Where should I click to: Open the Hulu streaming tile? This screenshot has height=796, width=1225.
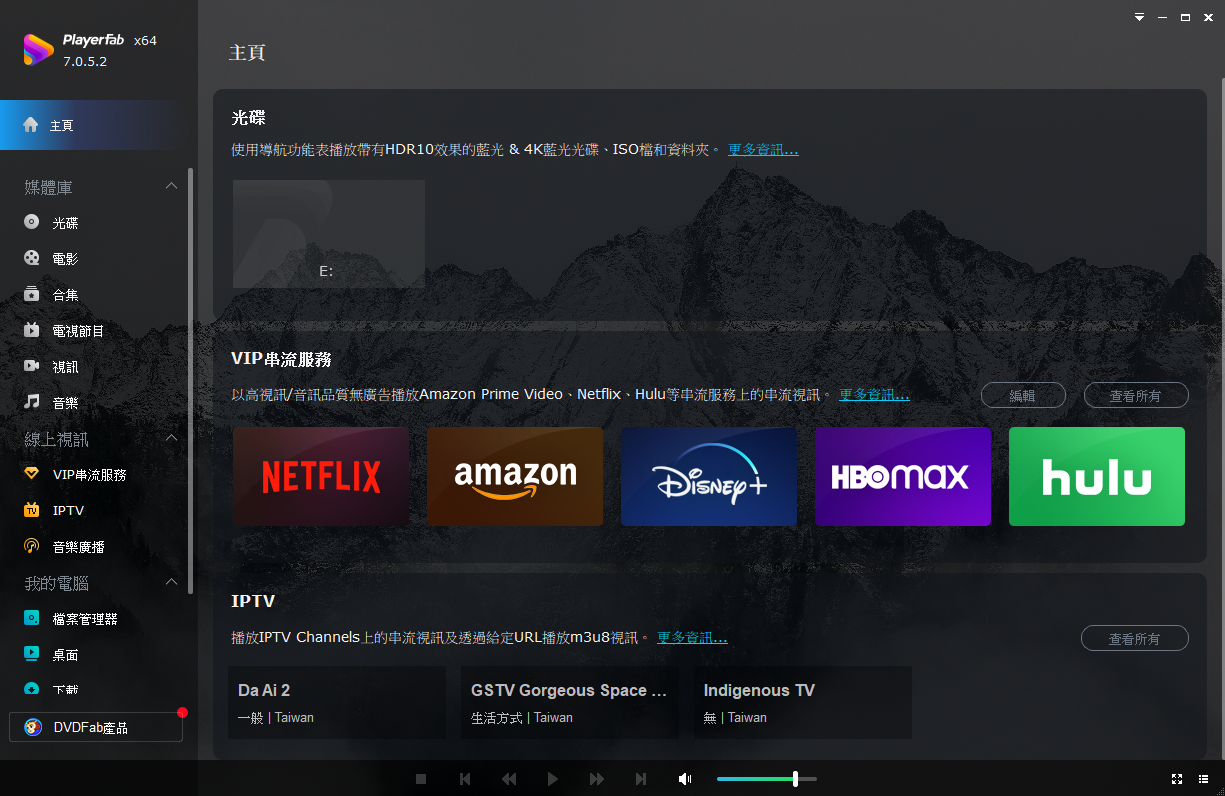click(1097, 476)
